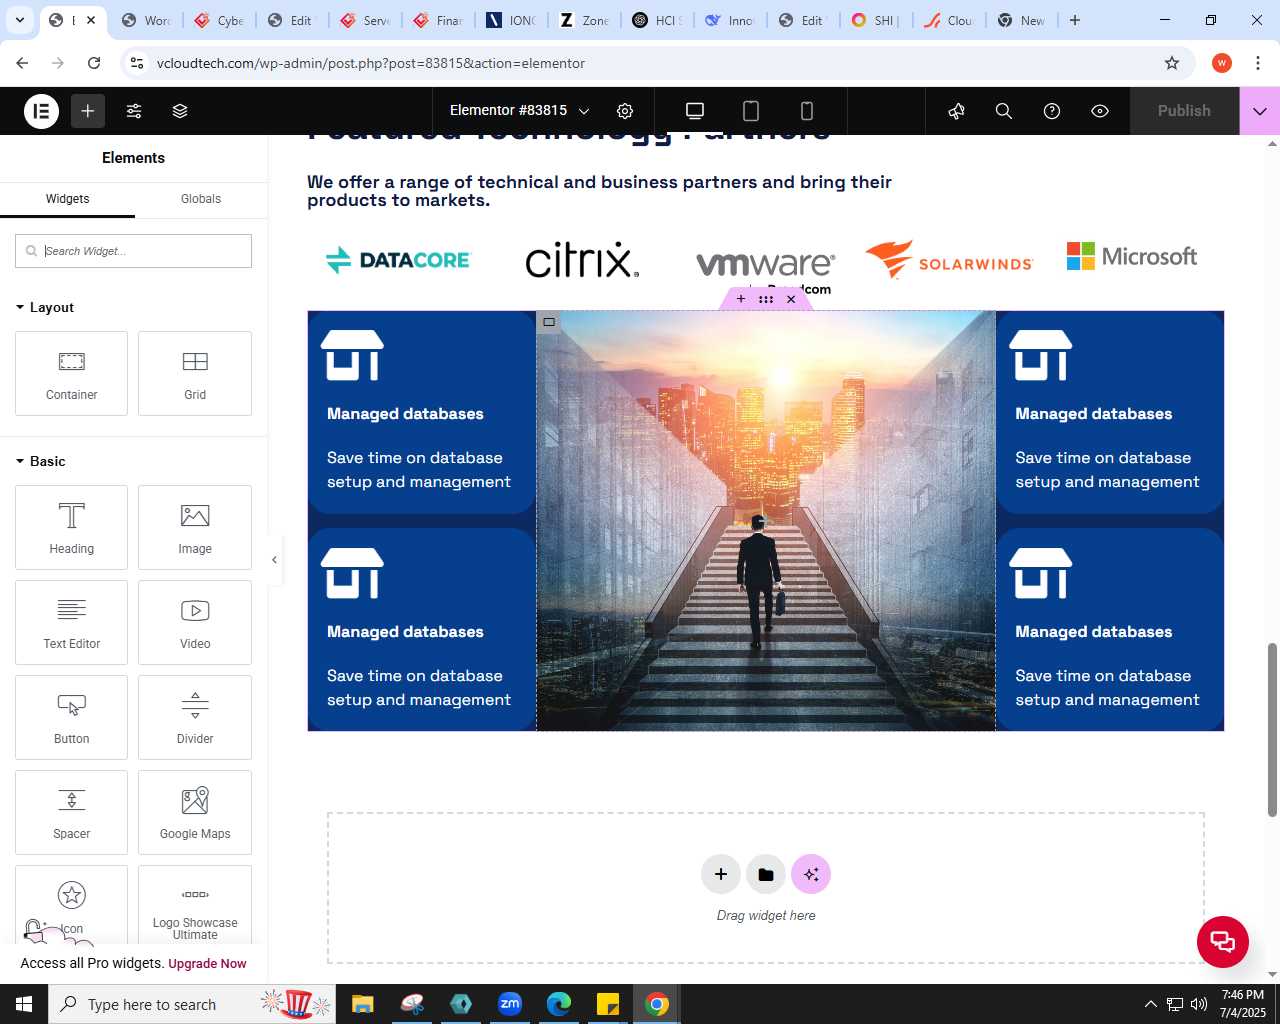Screen dimensions: 1280x1024
Task: Select the Image widget
Action: click(x=195, y=527)
